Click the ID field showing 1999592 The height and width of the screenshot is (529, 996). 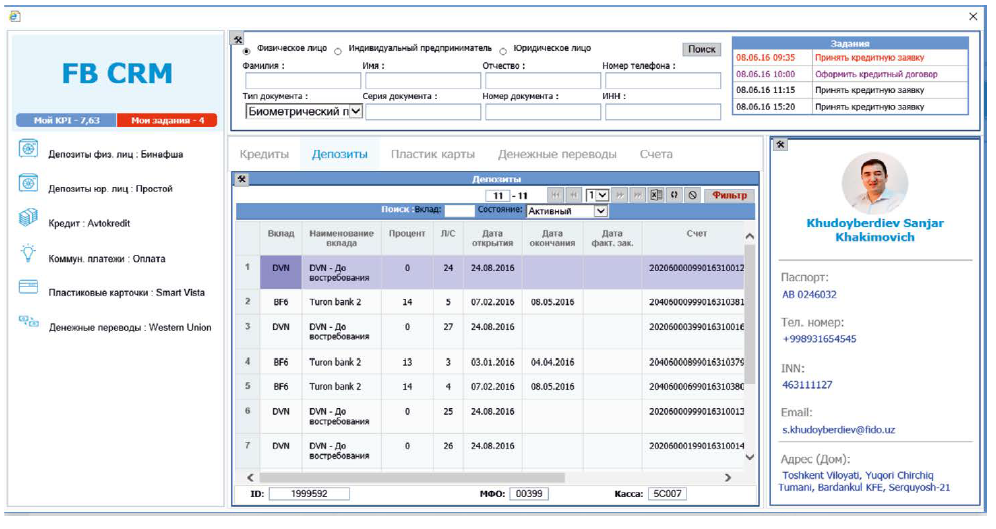(309, 493)
